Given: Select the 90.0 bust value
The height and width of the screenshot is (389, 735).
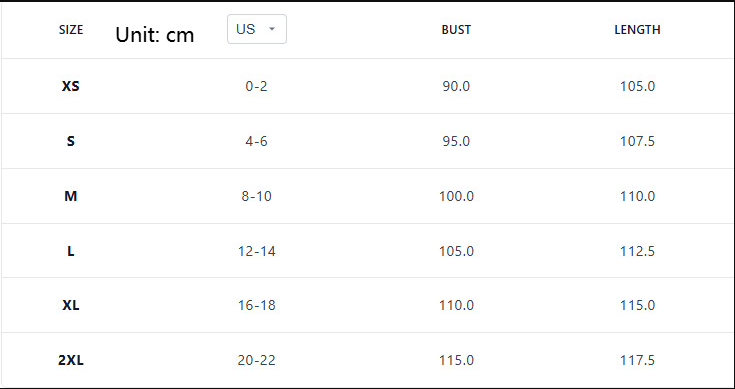Looking at the screenshot, I should point(456,86).
